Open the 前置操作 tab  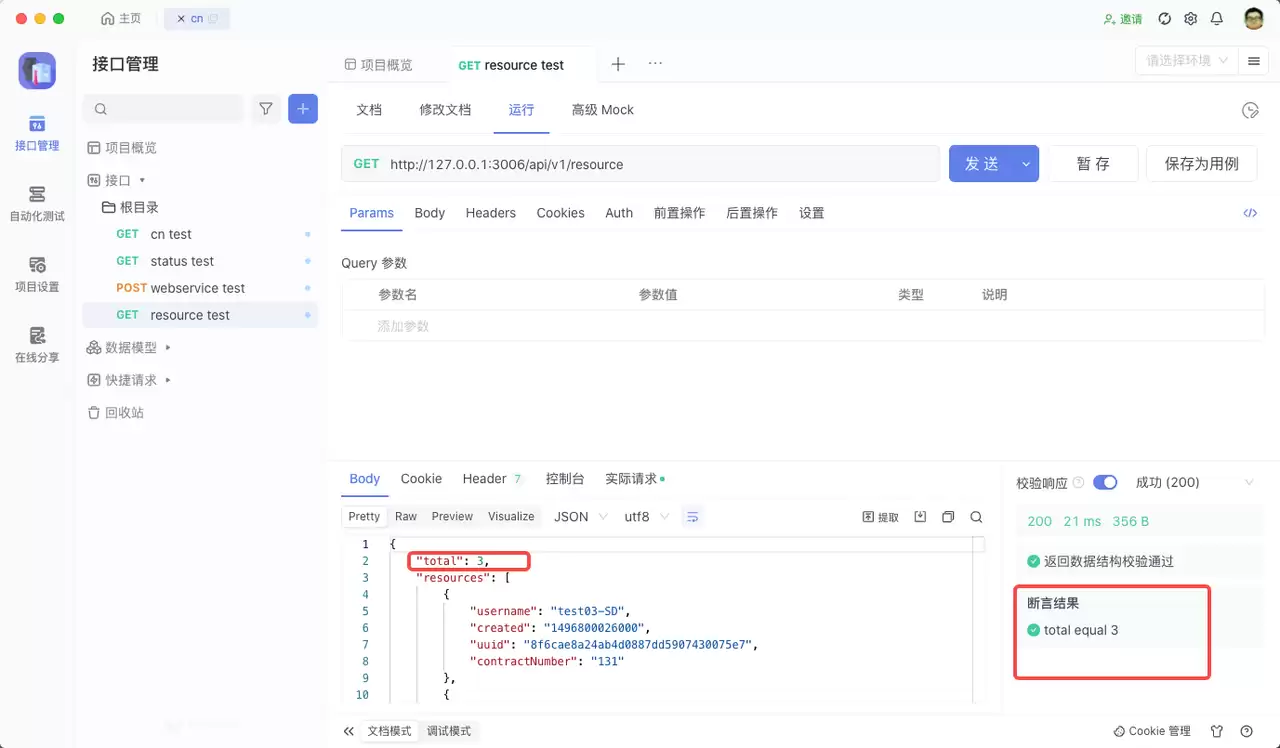tap(680, 213)
